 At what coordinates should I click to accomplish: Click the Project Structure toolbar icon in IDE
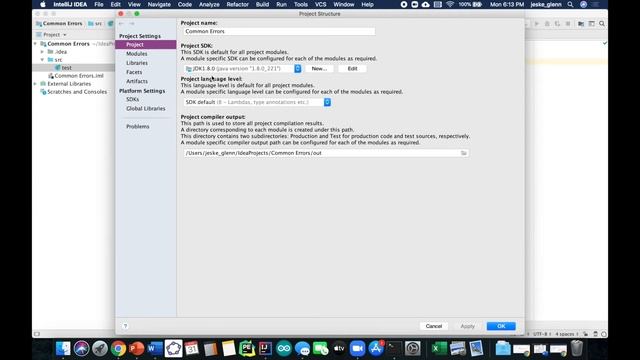point(581,24)
